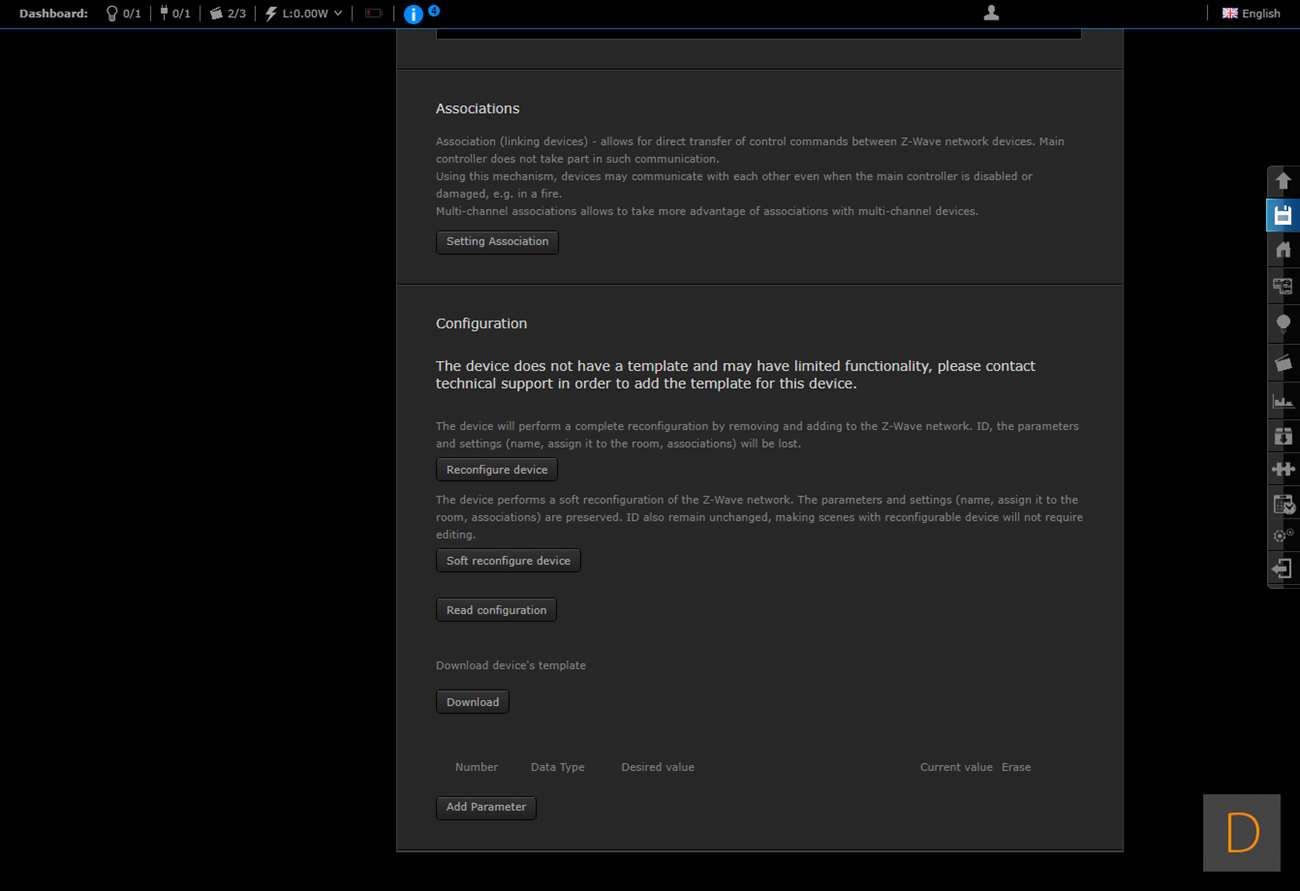Screen dimensions: 1300x891
Task: Click Add Parameter button
Action: pos(486,807)
